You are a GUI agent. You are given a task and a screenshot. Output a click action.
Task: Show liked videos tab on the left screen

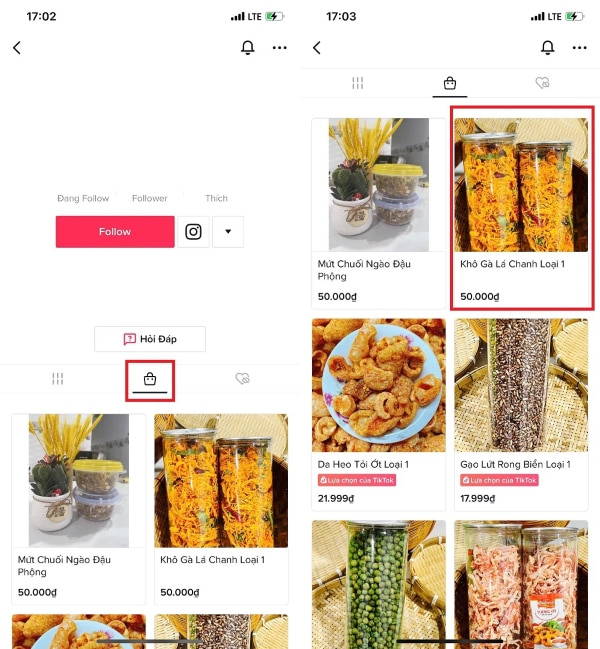pos(241,380)
